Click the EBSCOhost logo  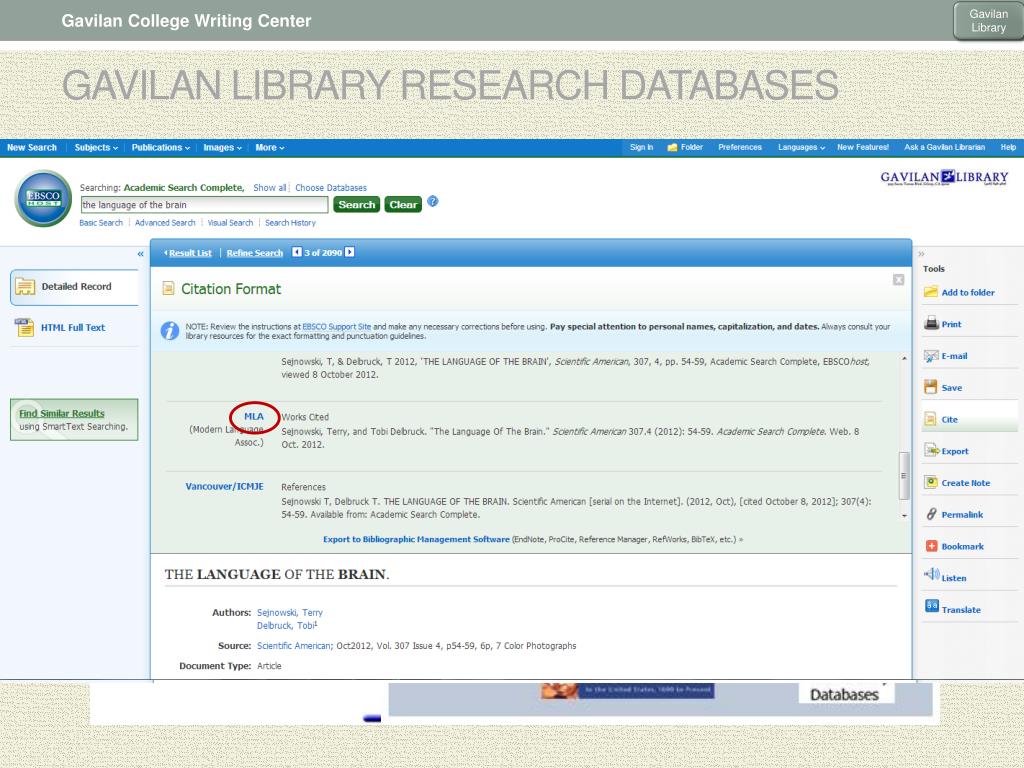(x=43, y=199)
